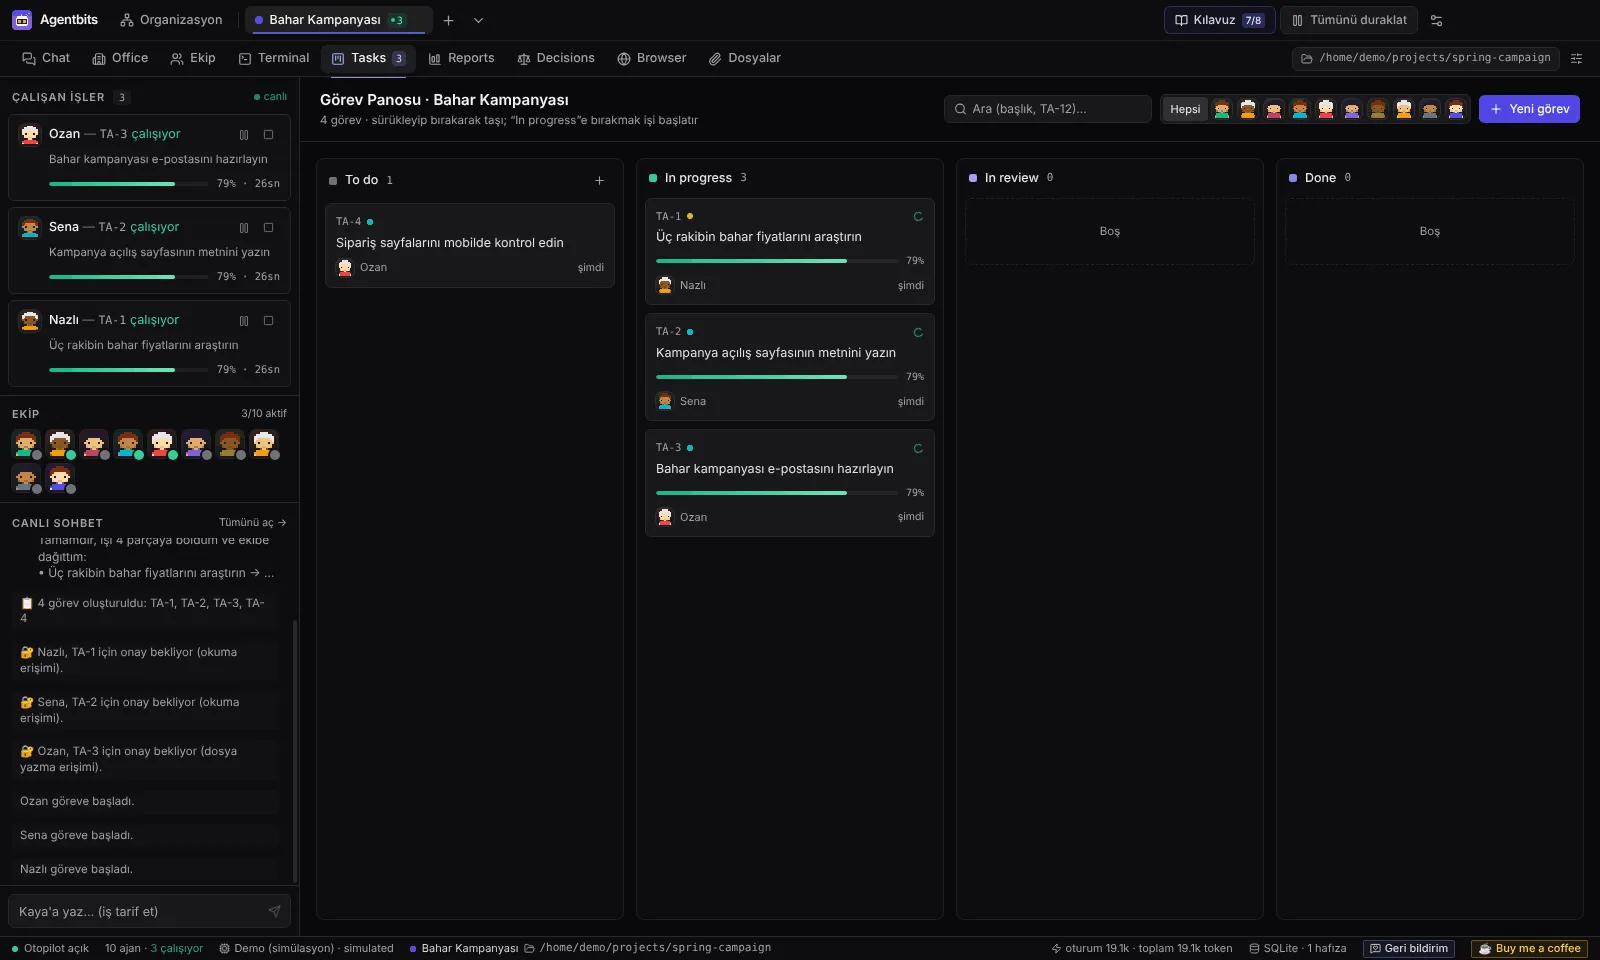Click the Agentbits logo icon

tap(22, 20)
